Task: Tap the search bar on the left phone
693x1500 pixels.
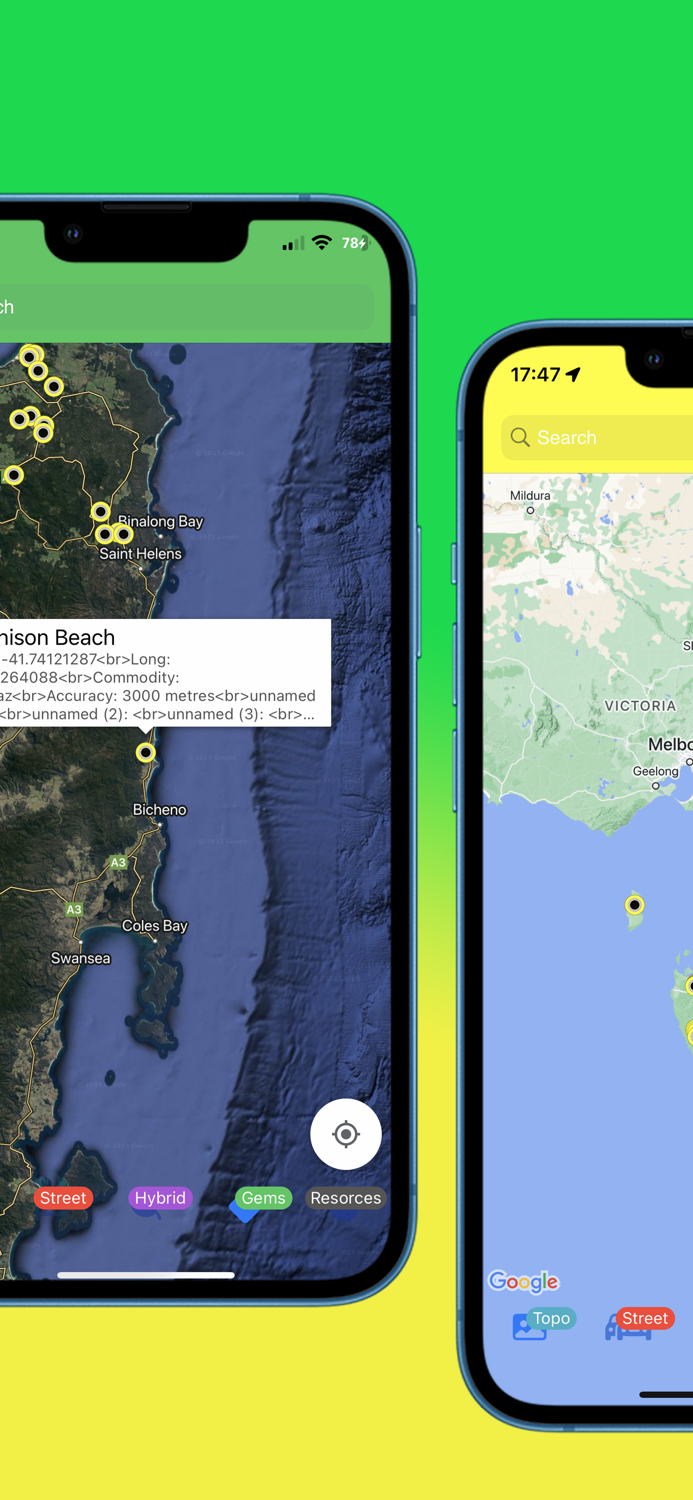Action: click(x=187, y=307)
